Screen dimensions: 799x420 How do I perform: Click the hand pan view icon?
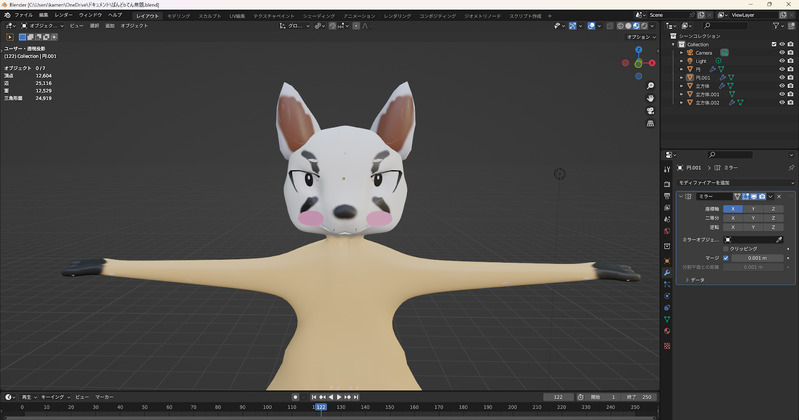pos(651,99)
